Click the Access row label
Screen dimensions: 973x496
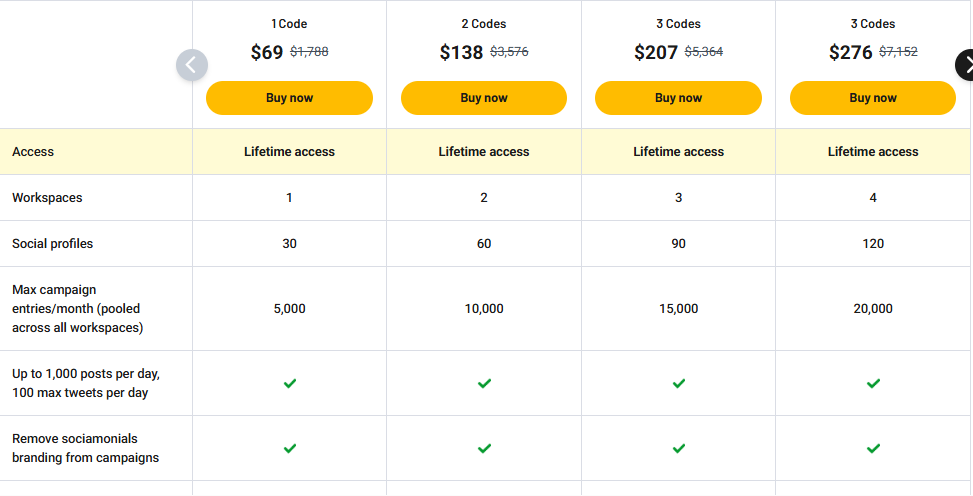(x=33, y=152)
